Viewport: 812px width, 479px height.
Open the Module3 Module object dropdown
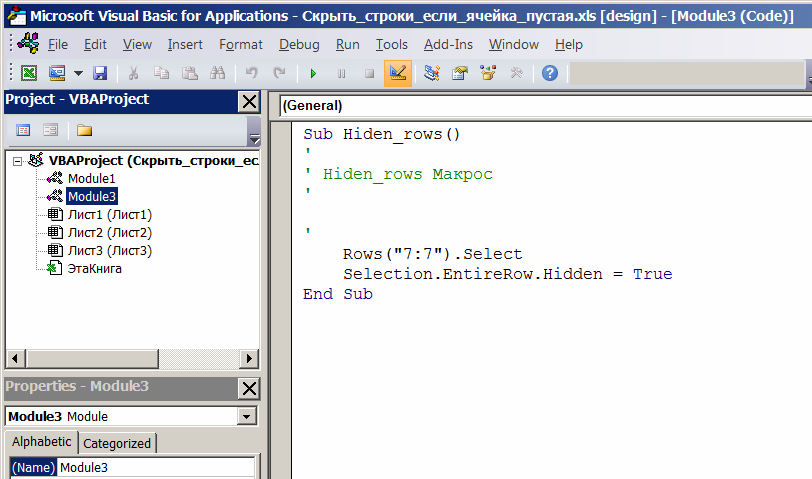tap(246, 416)
